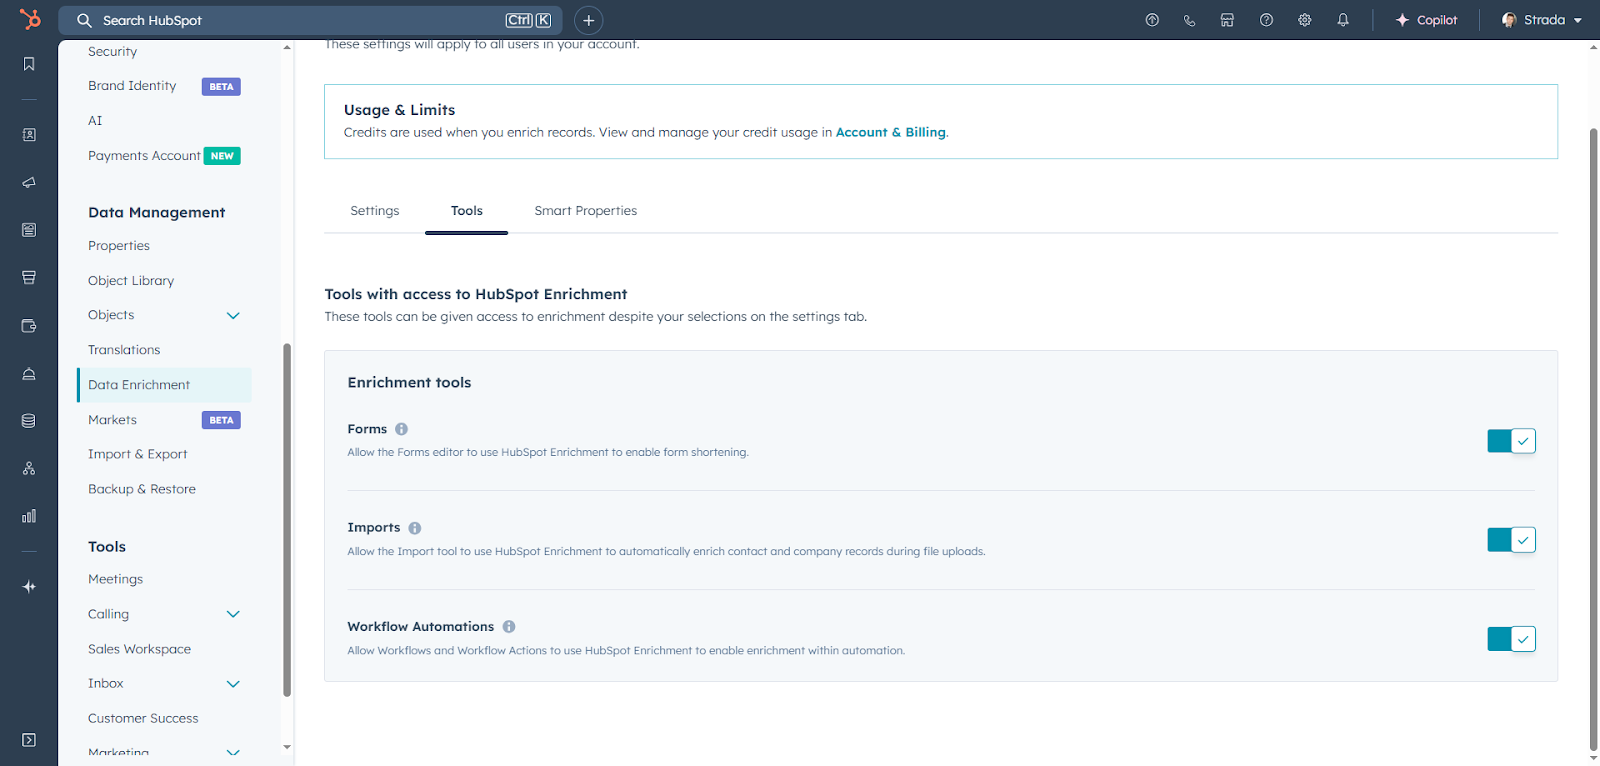
Task: Open Object Library in sidebar
Action: pos(131,281)
